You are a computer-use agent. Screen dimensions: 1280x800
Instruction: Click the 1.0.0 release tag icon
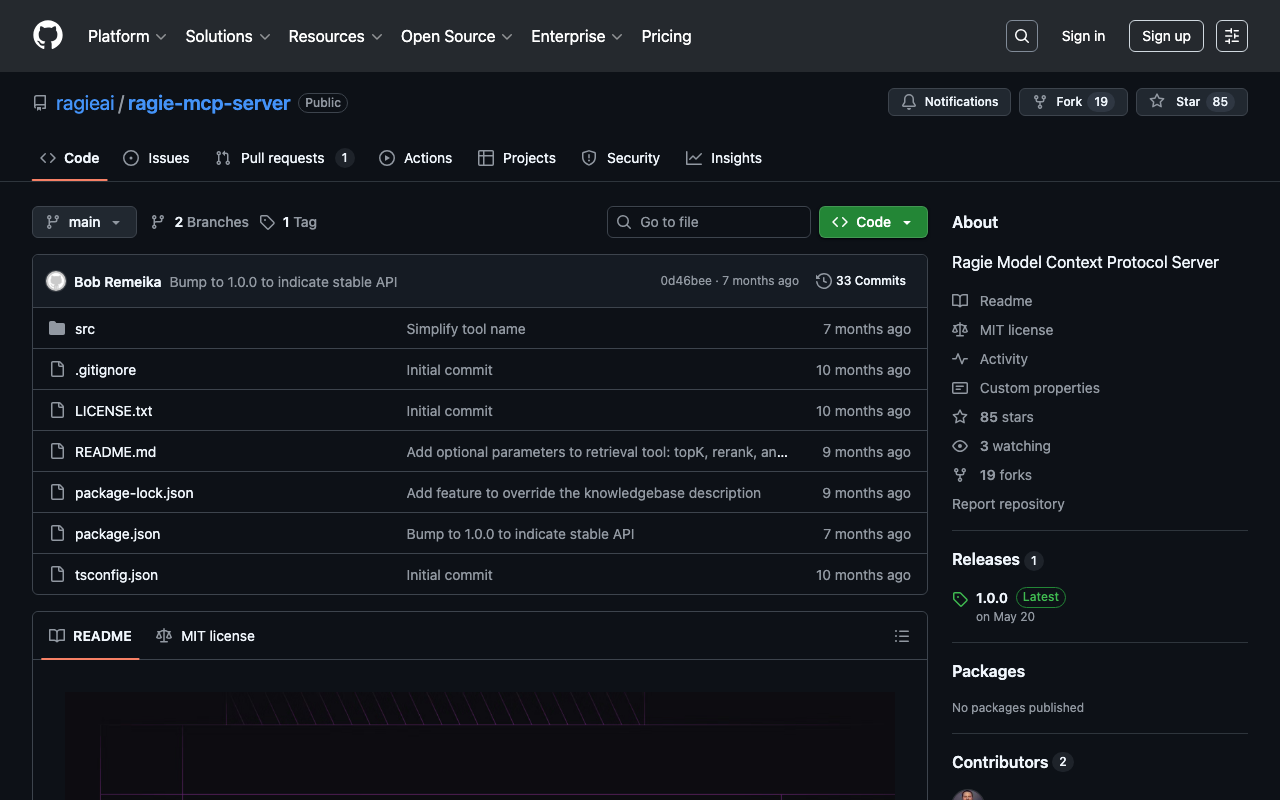[960, 599]
